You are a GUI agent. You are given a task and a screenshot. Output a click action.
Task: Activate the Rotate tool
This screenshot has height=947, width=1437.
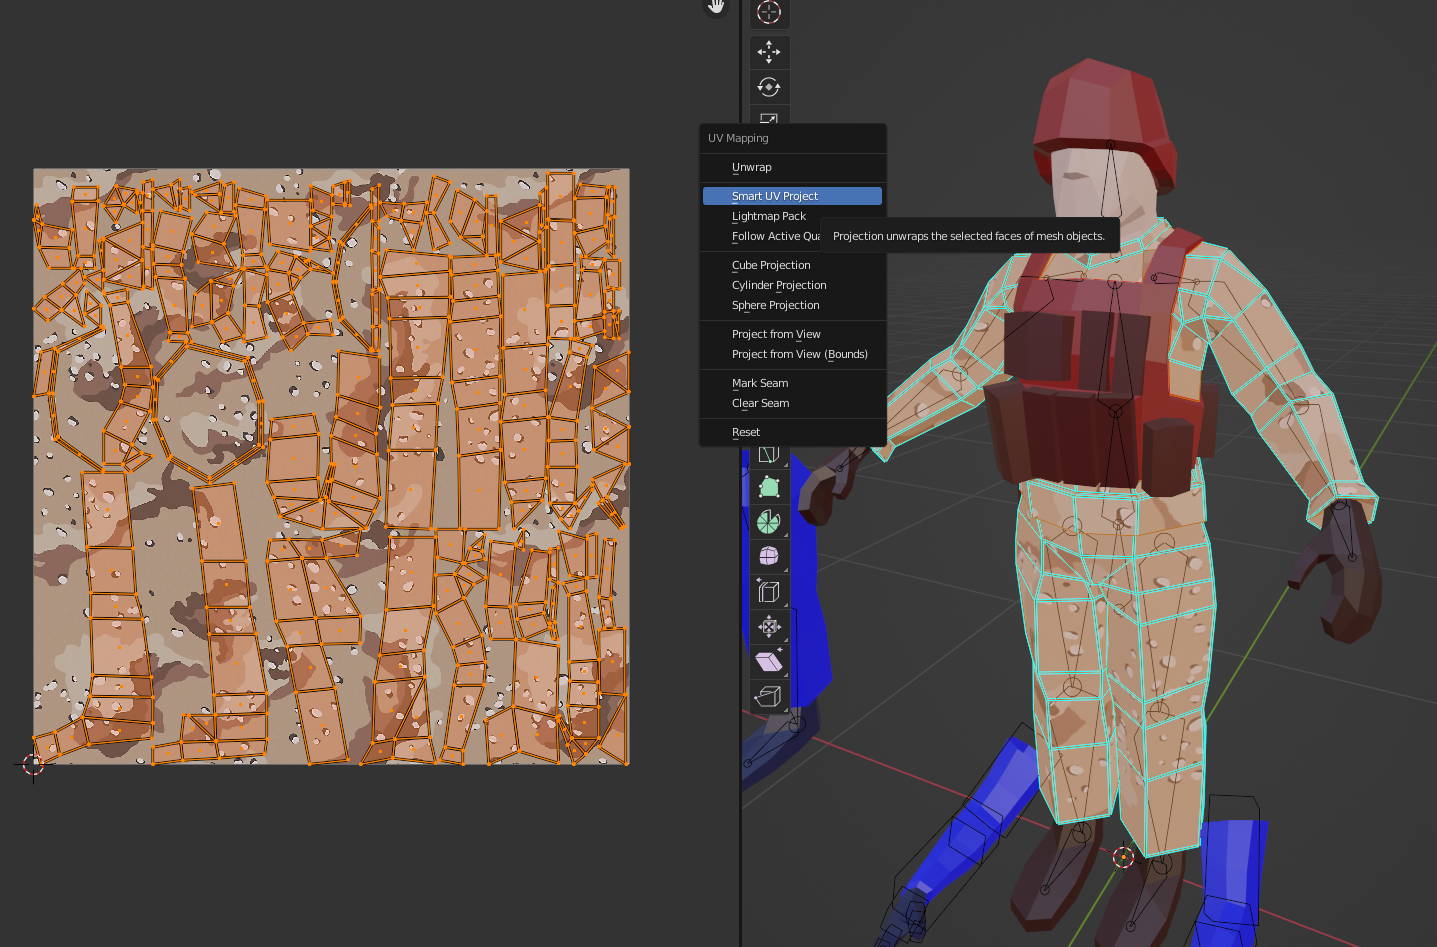(768, 87)
